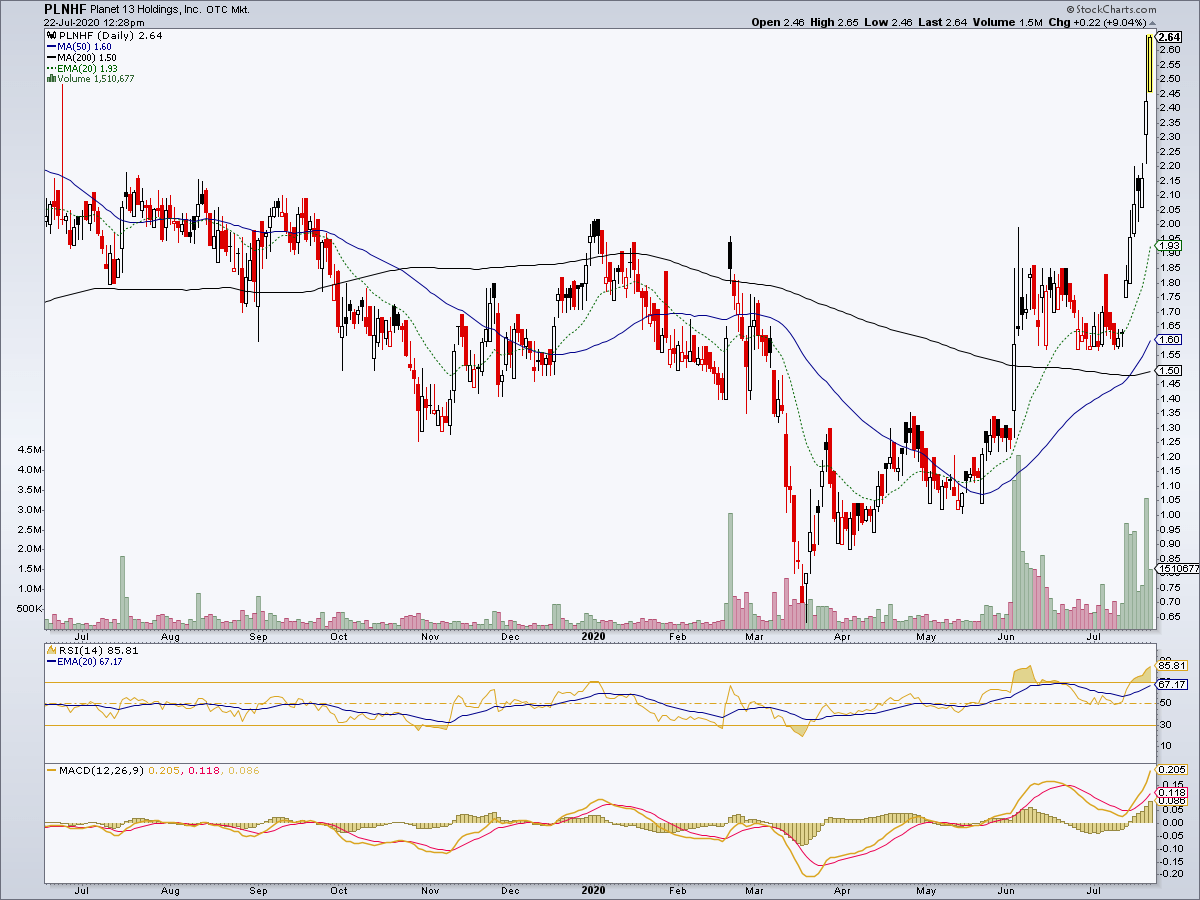Click the 3.0M volume scale label

[28, 510]
